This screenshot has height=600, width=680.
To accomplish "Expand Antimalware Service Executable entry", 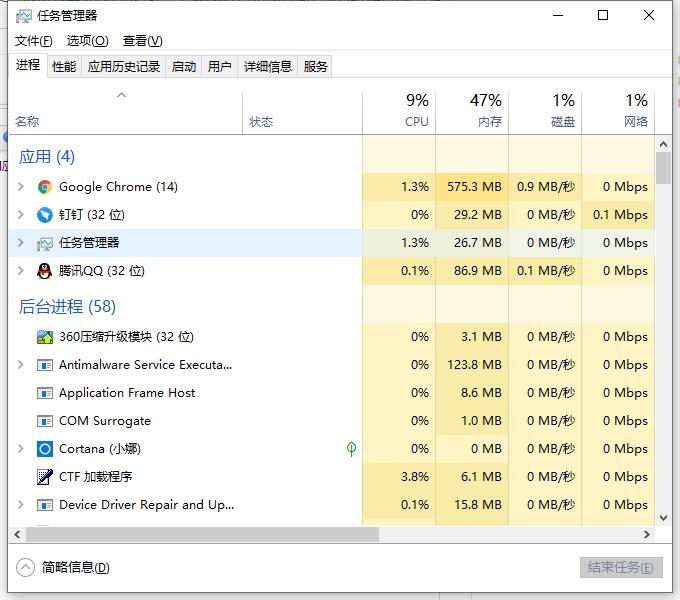I will (x=21, y=365).
